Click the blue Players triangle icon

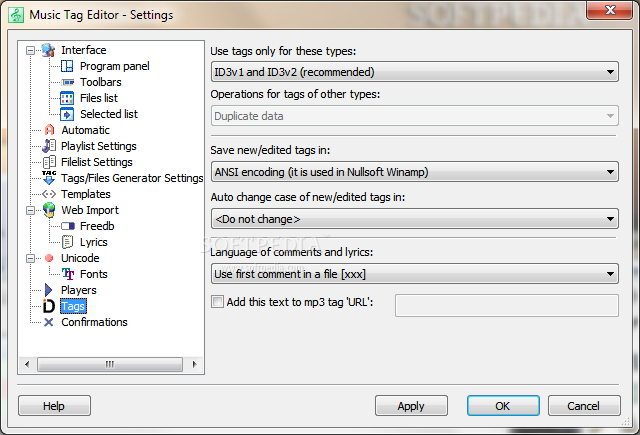click(49, 290)
